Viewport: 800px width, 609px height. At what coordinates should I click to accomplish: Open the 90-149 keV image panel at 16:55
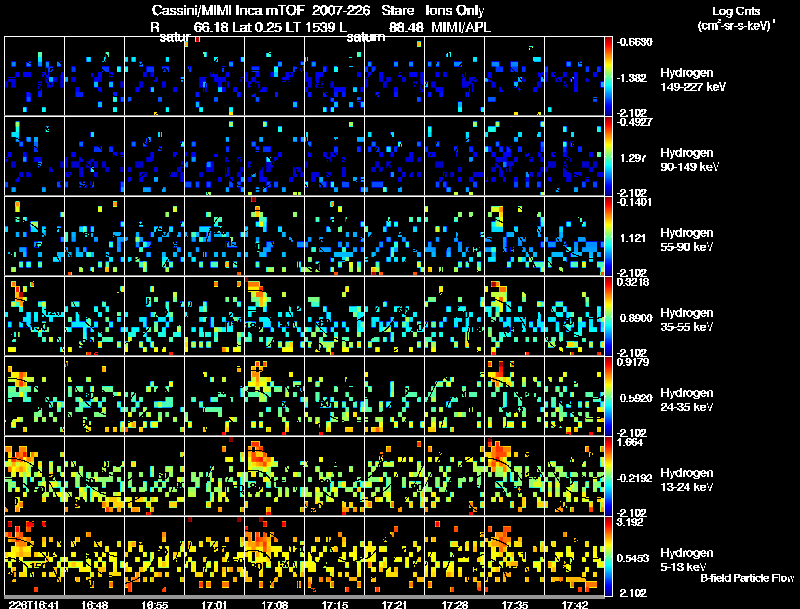click(x=155, y=156)
